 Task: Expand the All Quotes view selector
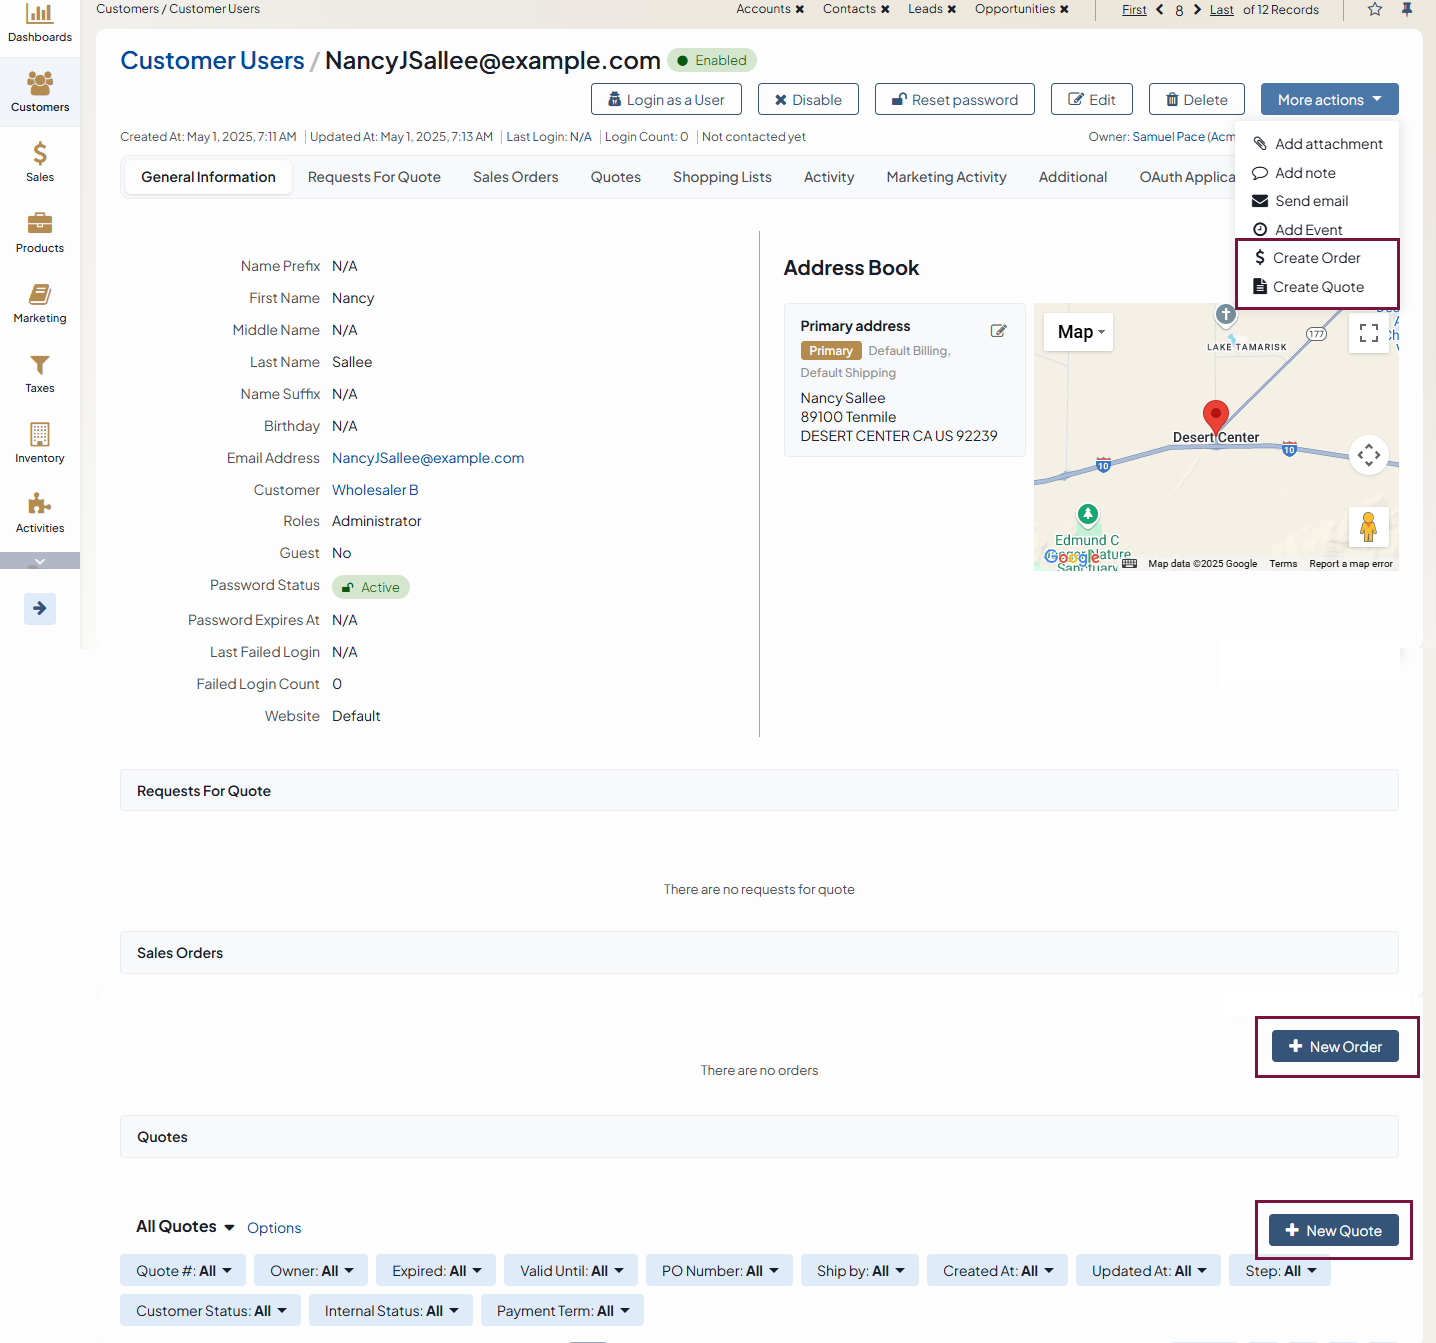(x=185, y=1227)
